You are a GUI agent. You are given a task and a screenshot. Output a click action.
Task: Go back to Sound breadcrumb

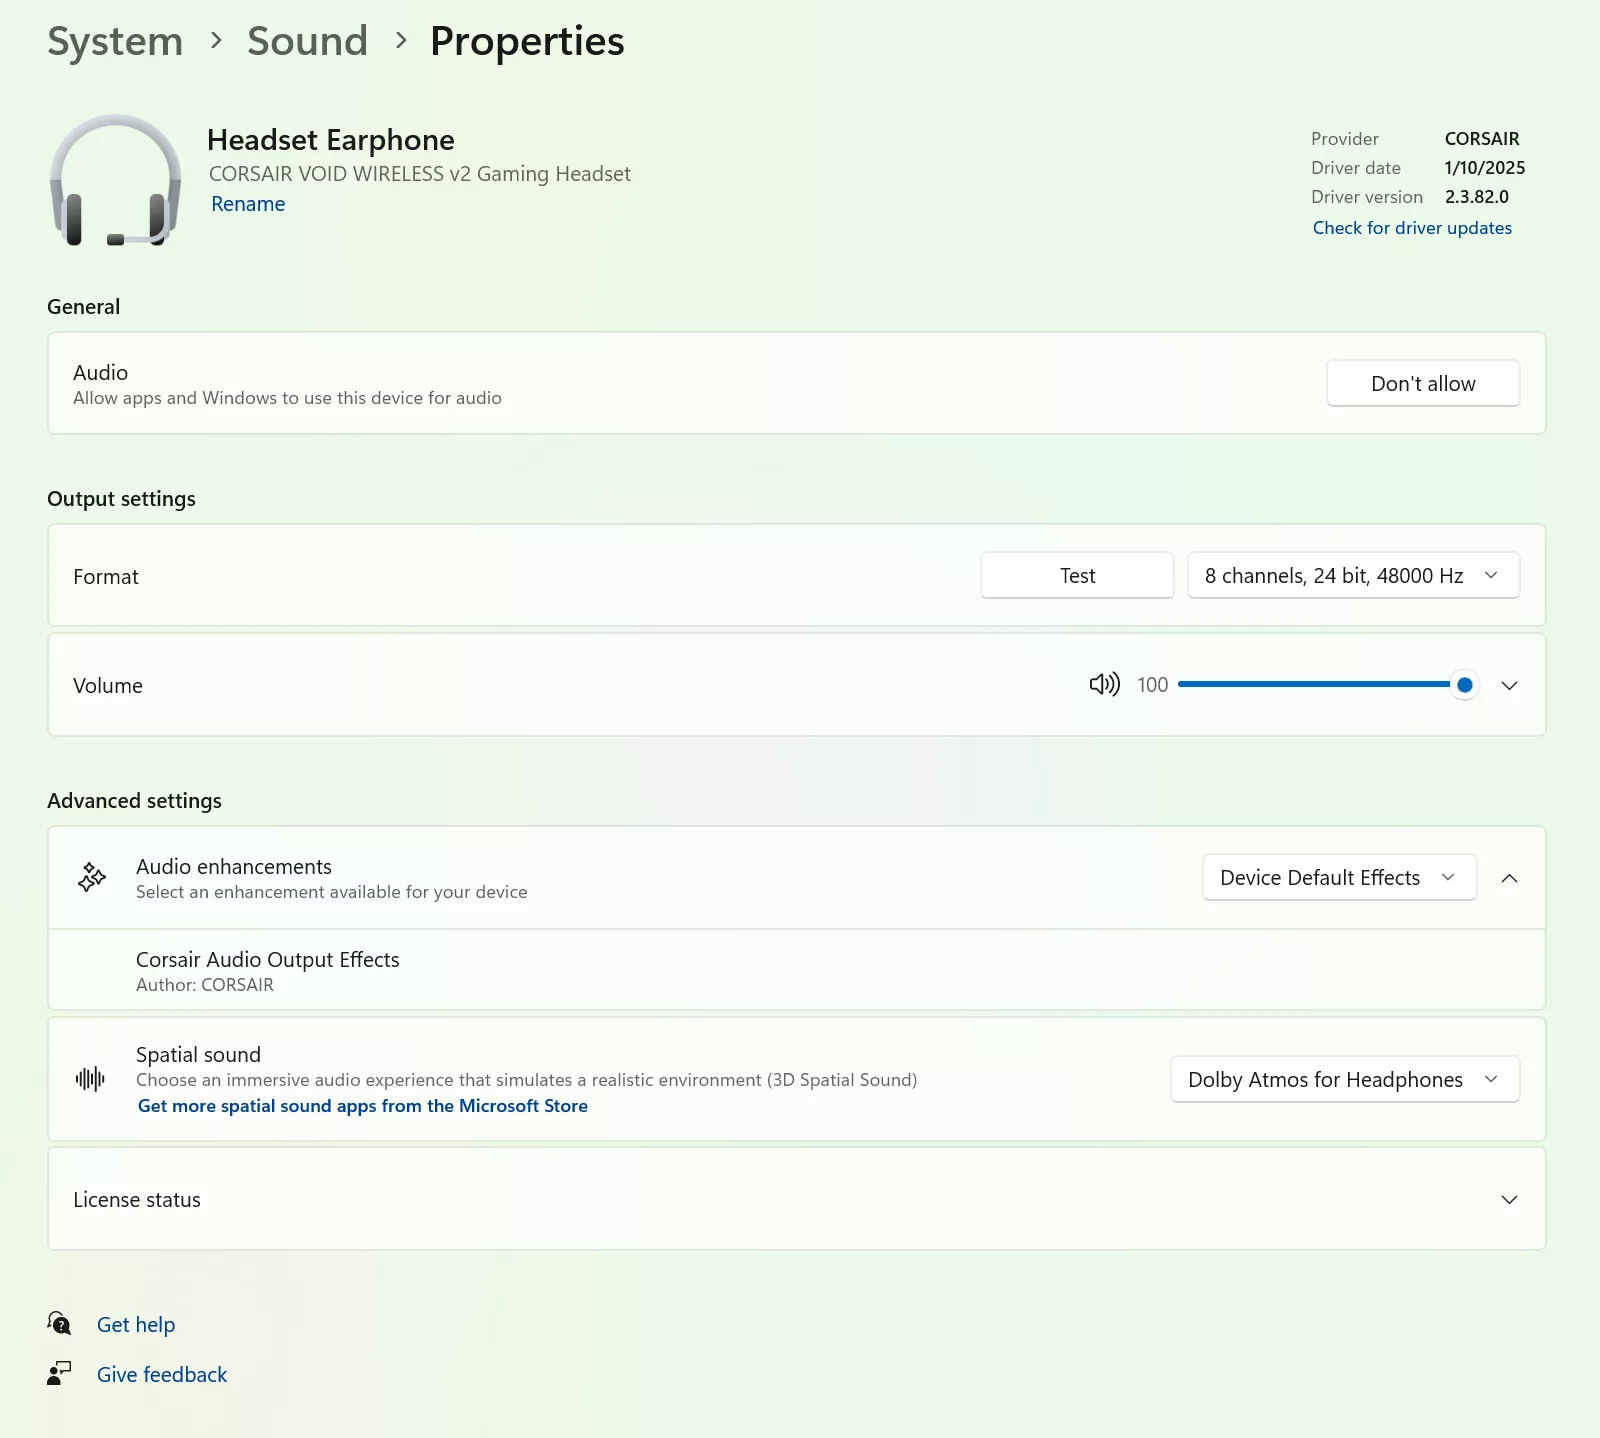[308, 41]
